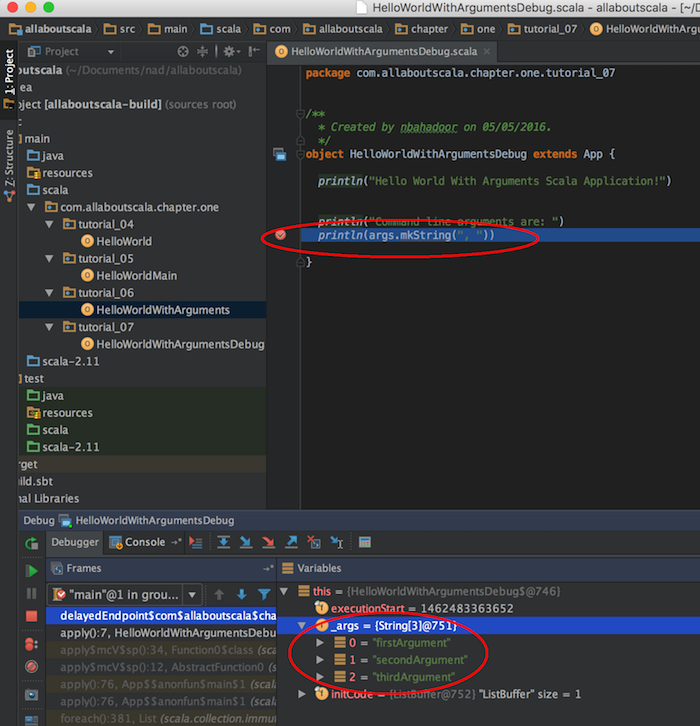Viewport: 700px width, 726px height.
Task: Open View Breakpoints icon
Action: point(31,644)
